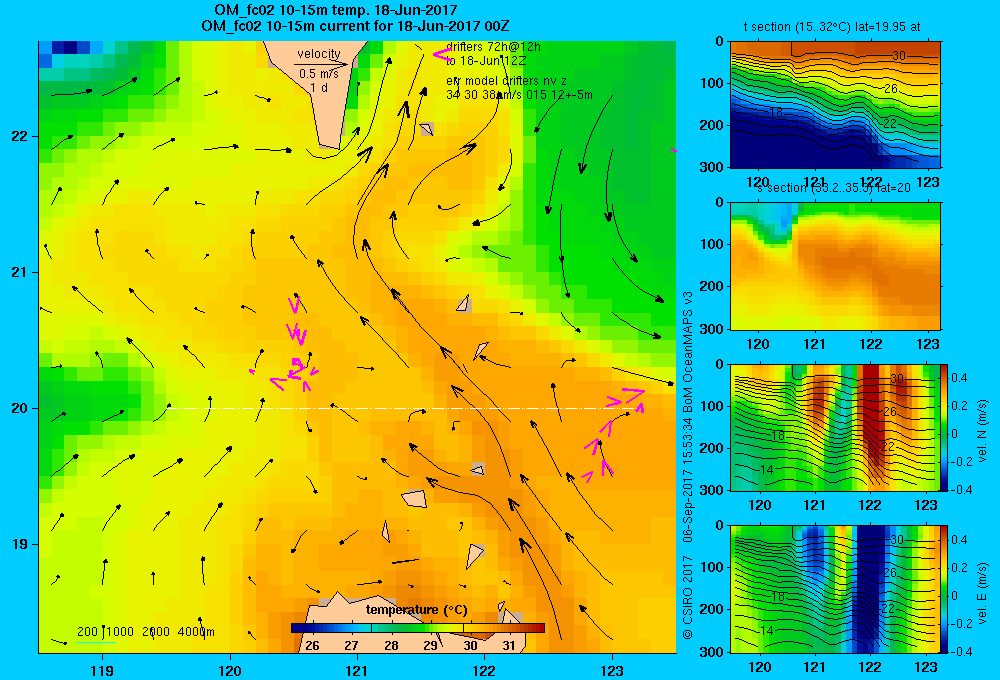The height and width of the screenshot is (680, 1000).
Task: Click the 't section (15..32°C) lat=19.95 at' title
Action: pos(832,27)
